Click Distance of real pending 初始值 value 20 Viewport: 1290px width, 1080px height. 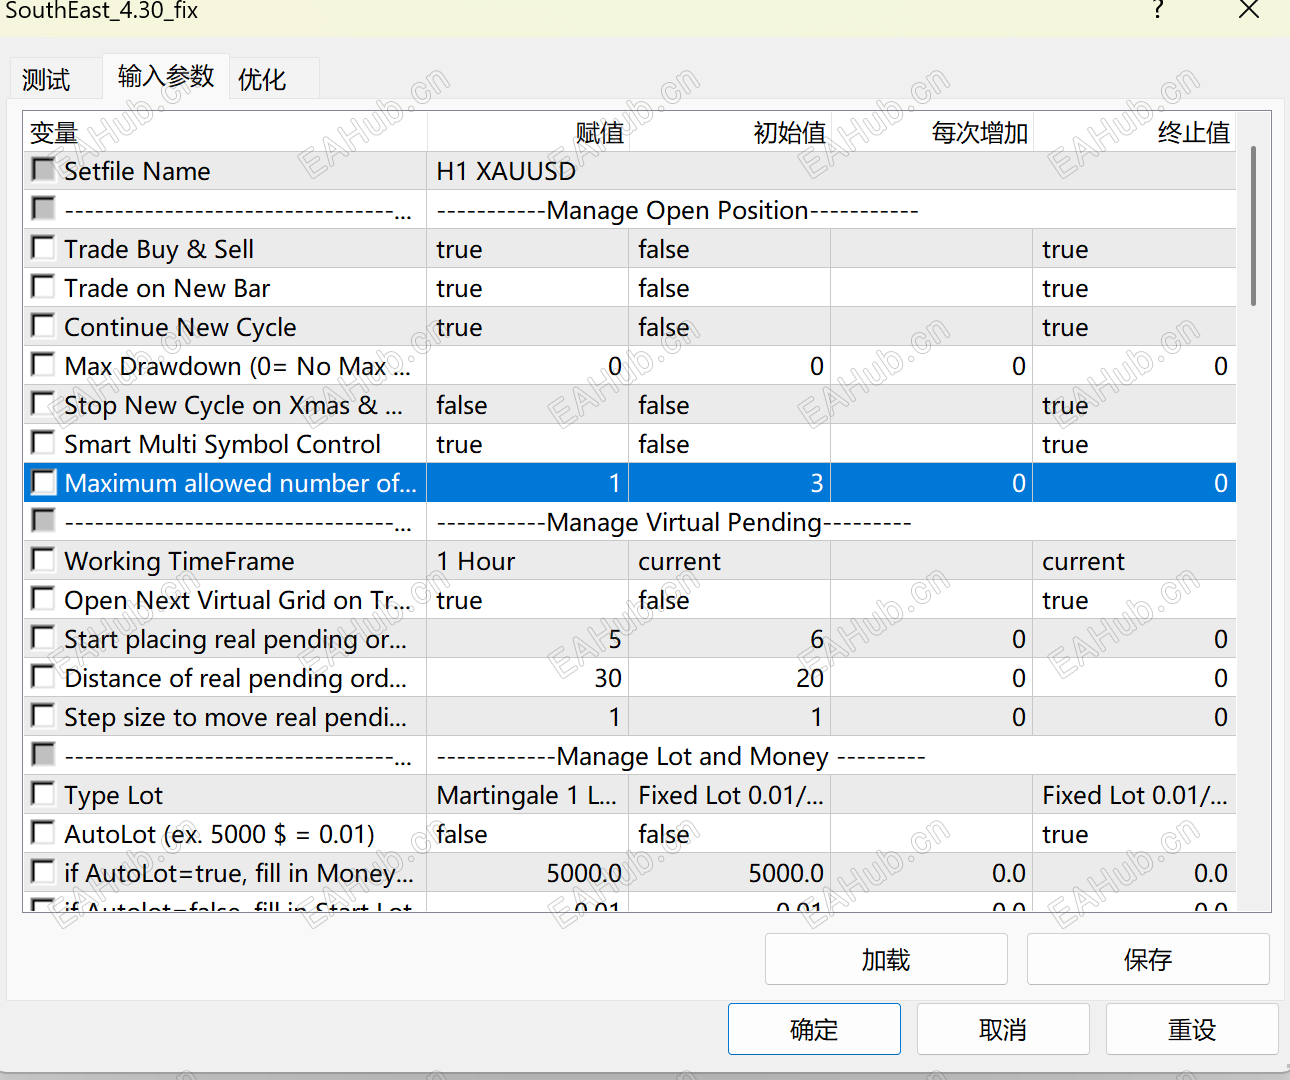click(730, 678)
